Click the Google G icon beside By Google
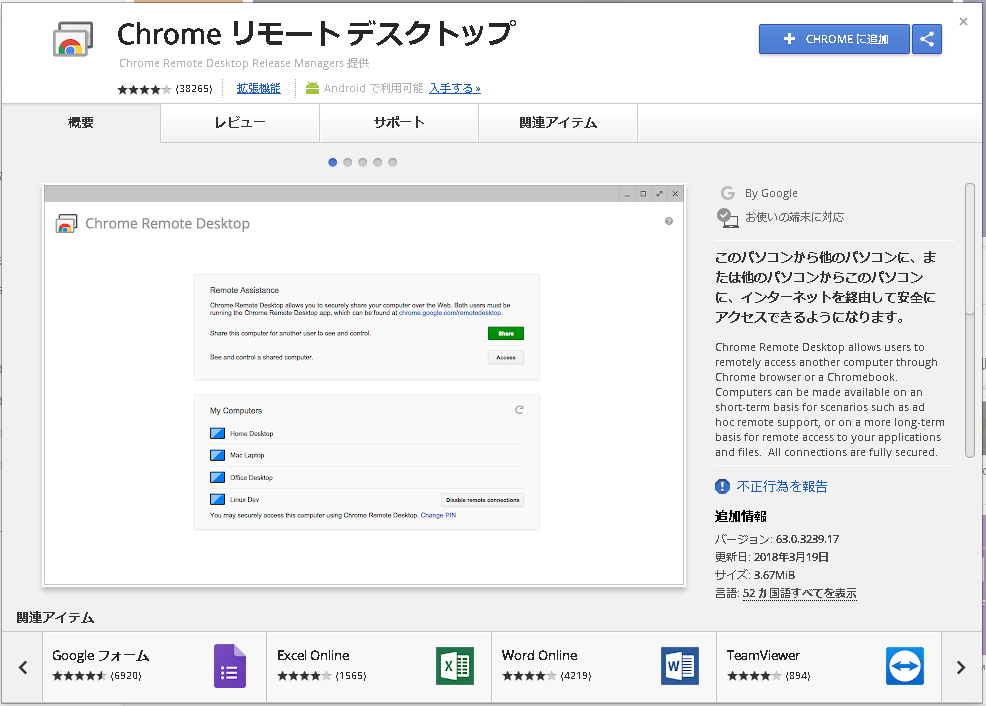Viewport: 986px width, 706px height. (728, 193)
